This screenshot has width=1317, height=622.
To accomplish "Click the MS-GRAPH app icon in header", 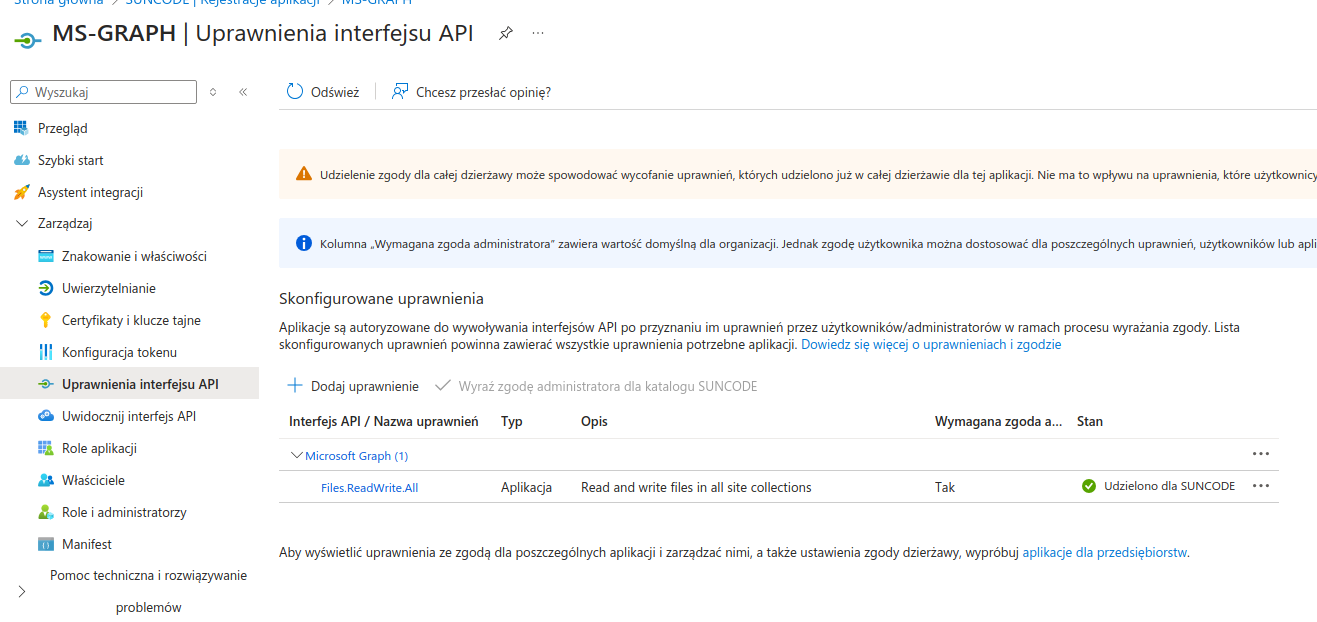I will tap(27, 39).
